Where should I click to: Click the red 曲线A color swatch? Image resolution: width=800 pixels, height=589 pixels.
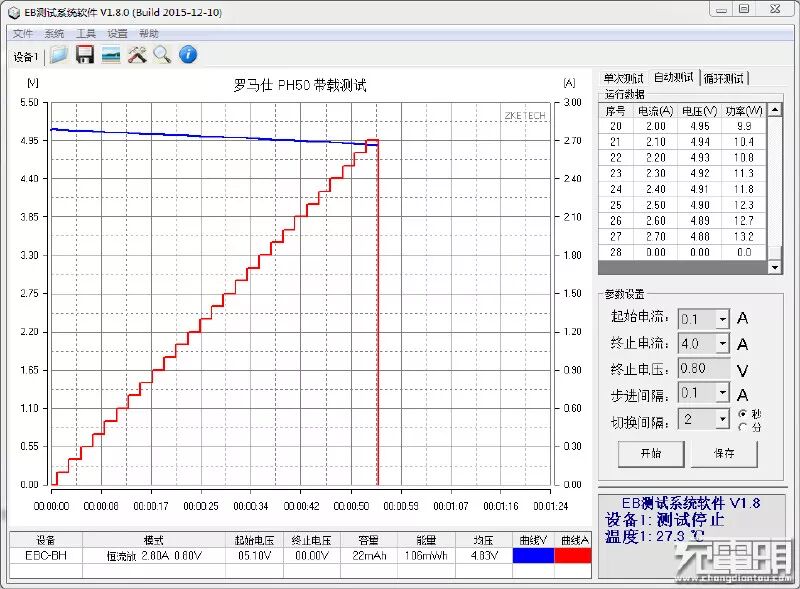(573, 556)
